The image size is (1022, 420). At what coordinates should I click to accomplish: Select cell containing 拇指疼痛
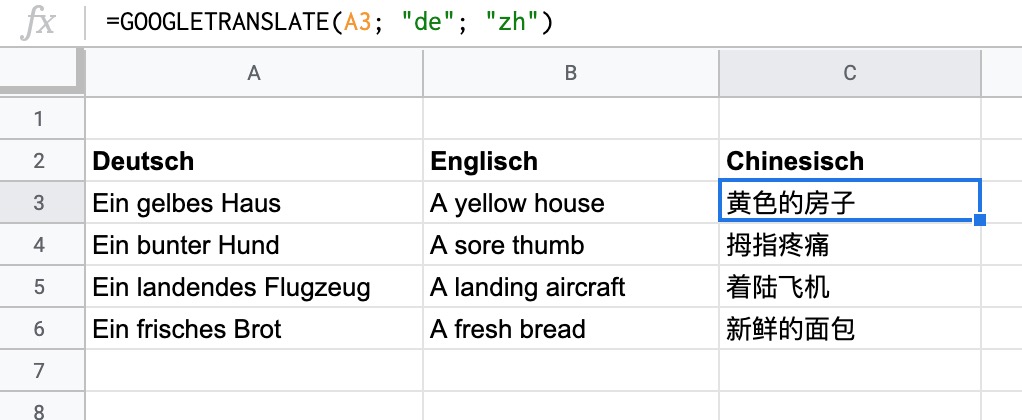coord(850,245)
